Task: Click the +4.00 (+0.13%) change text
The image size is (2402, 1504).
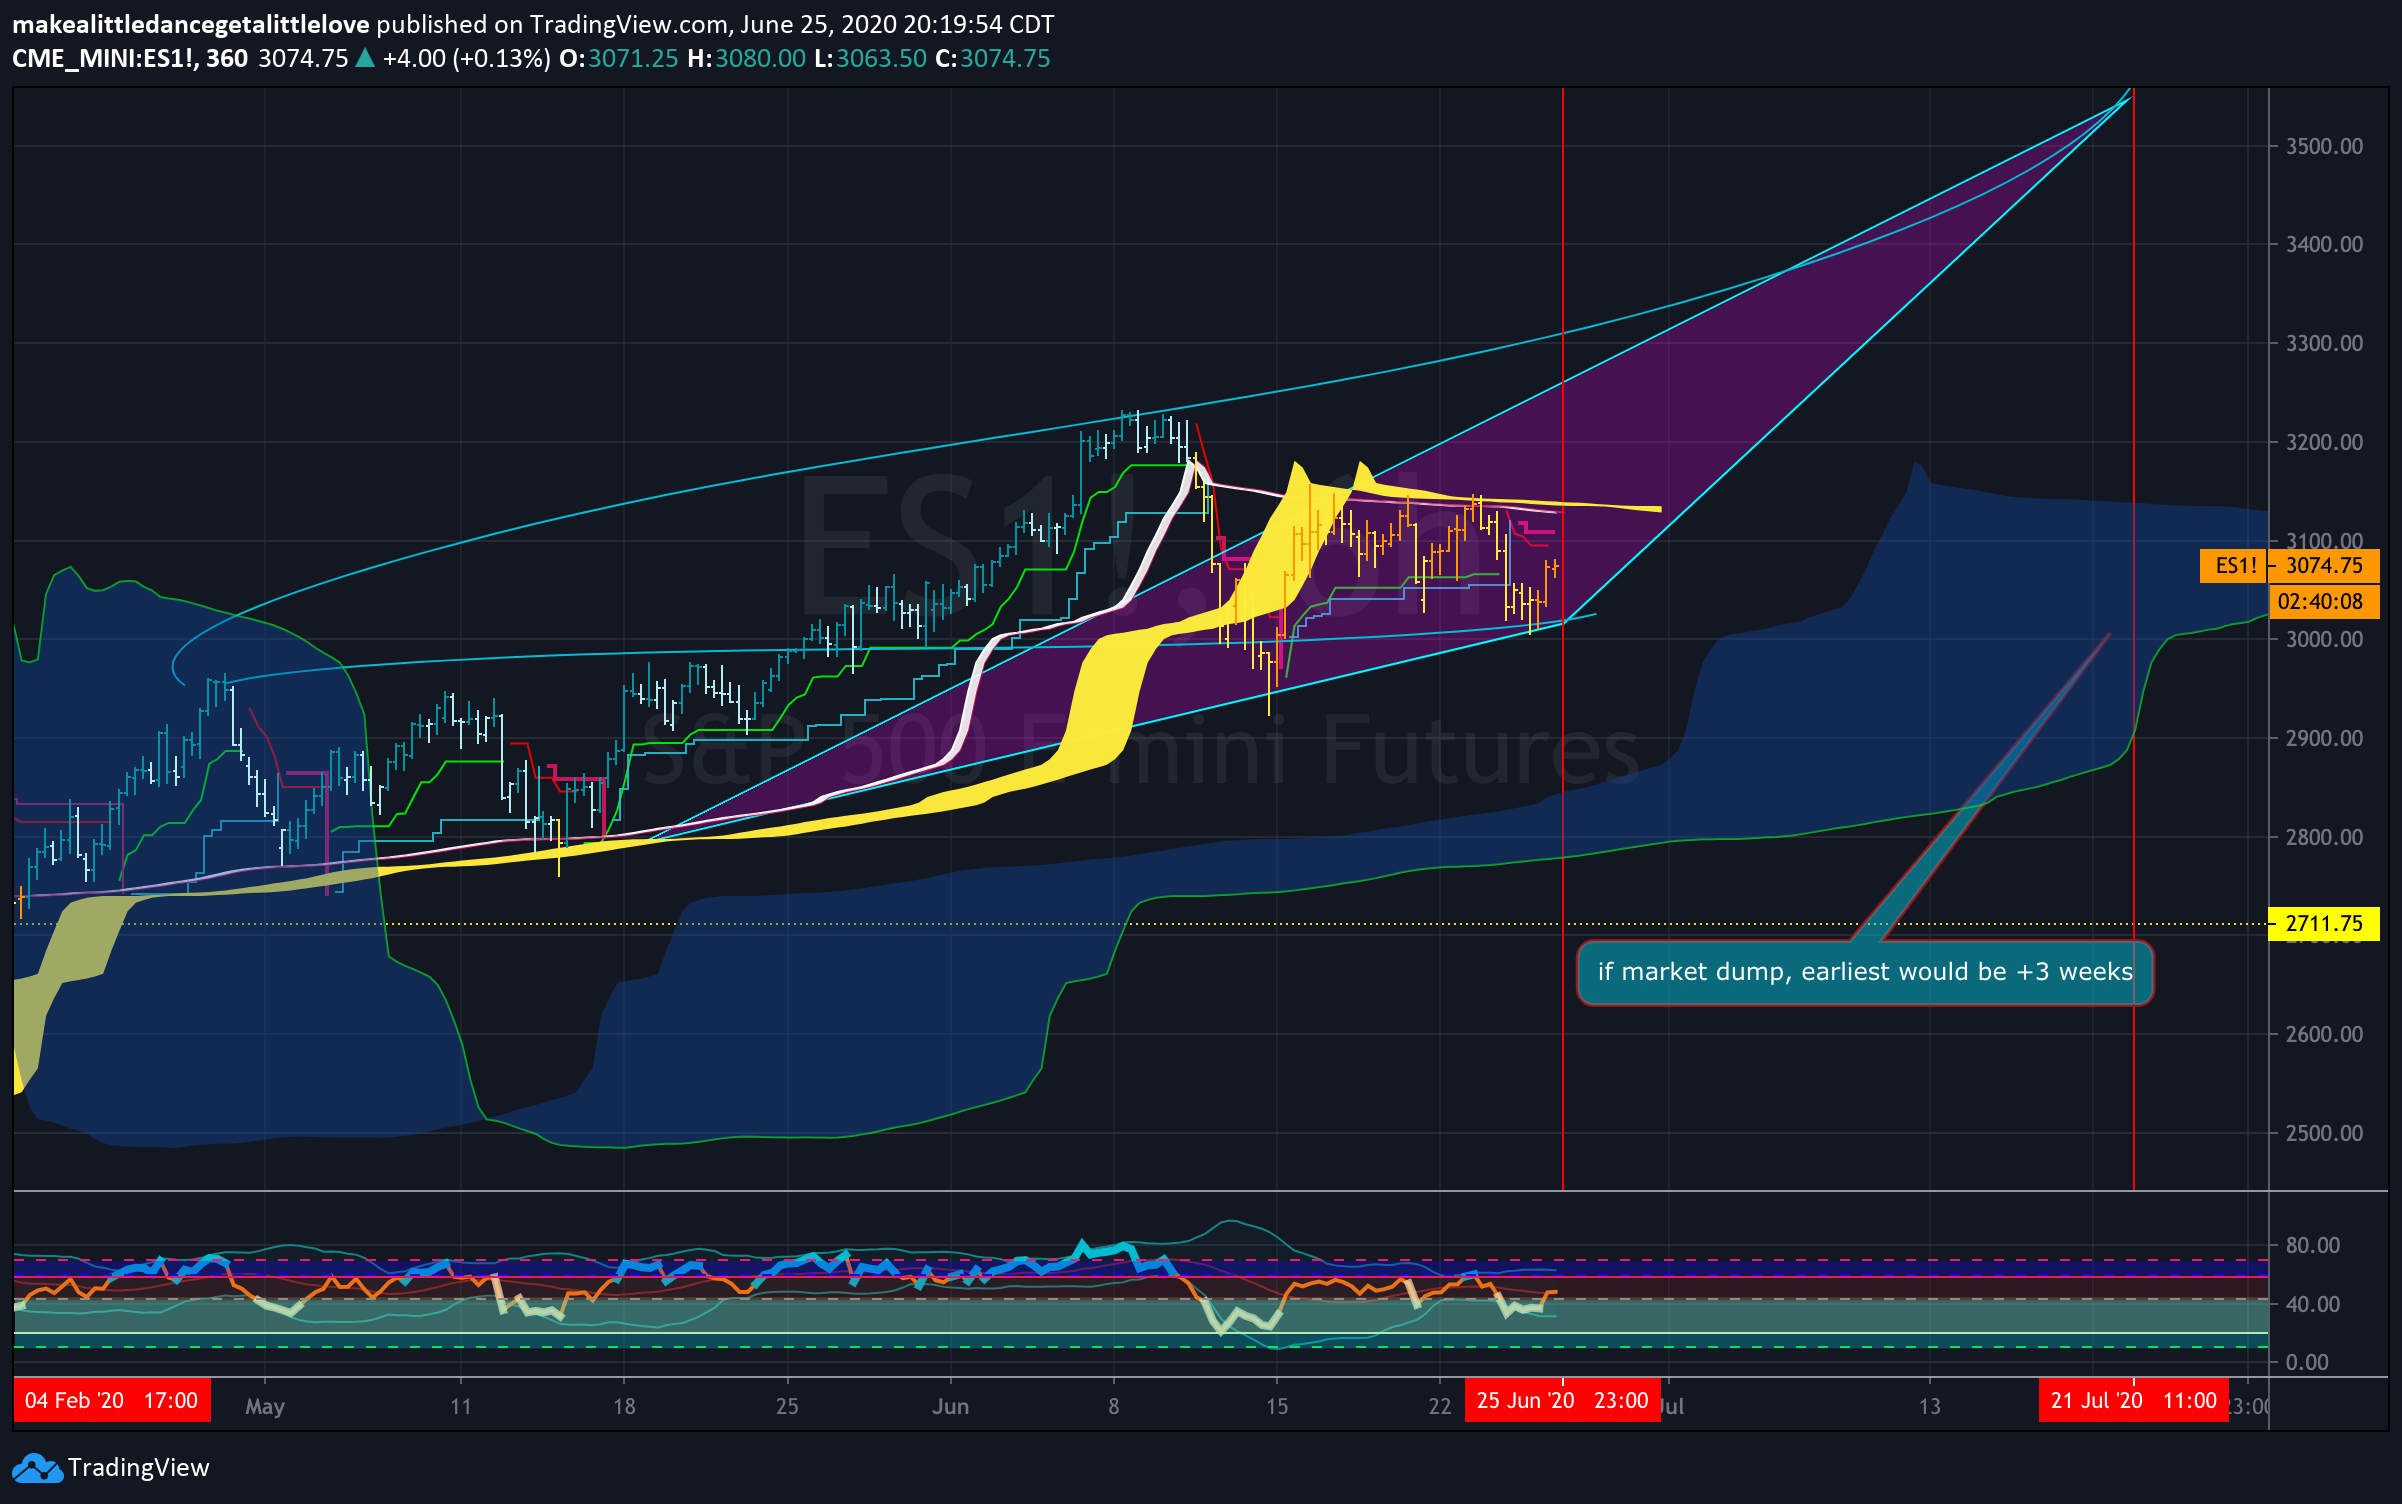Action: tap(466, 59)
